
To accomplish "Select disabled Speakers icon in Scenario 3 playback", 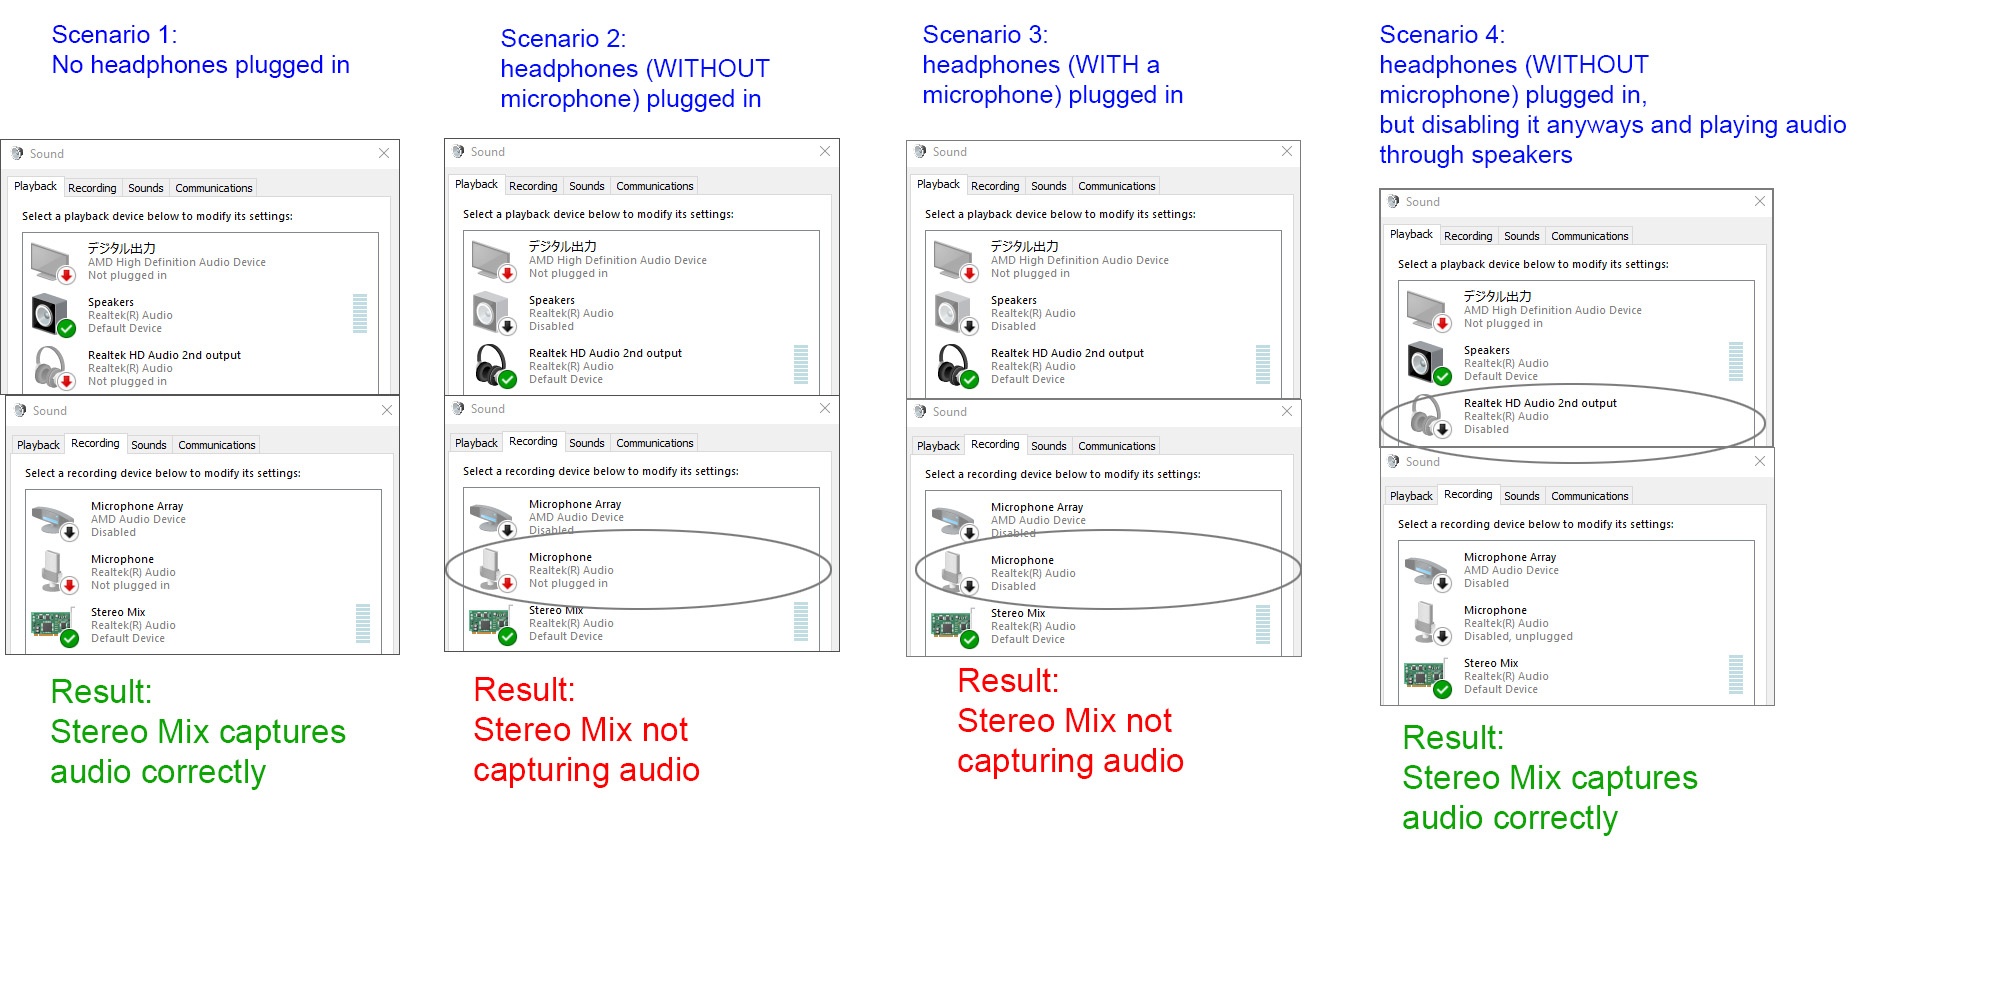I will tap(956, 313).
